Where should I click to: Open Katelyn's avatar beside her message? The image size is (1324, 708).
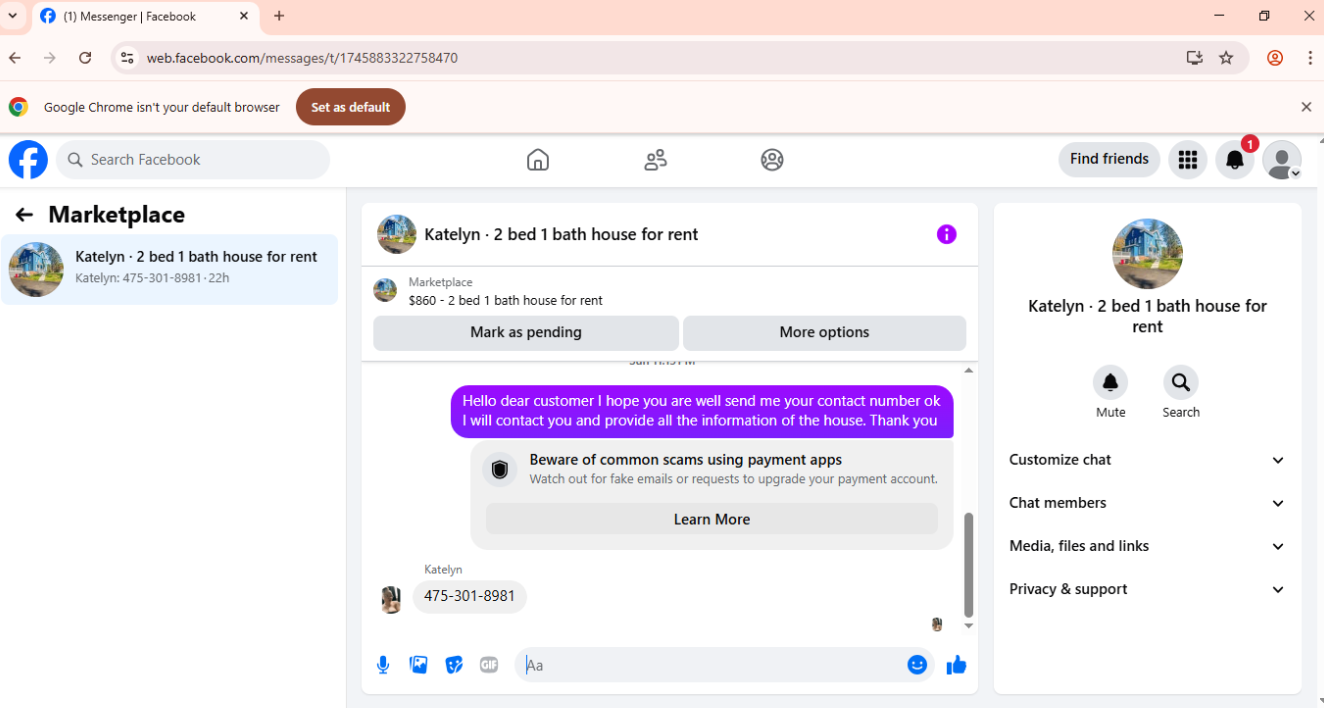coord(391,600)
